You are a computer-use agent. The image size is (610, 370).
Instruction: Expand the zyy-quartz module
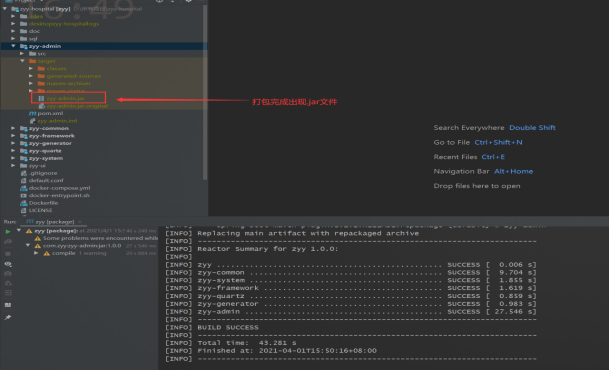[x=13, y=151]
